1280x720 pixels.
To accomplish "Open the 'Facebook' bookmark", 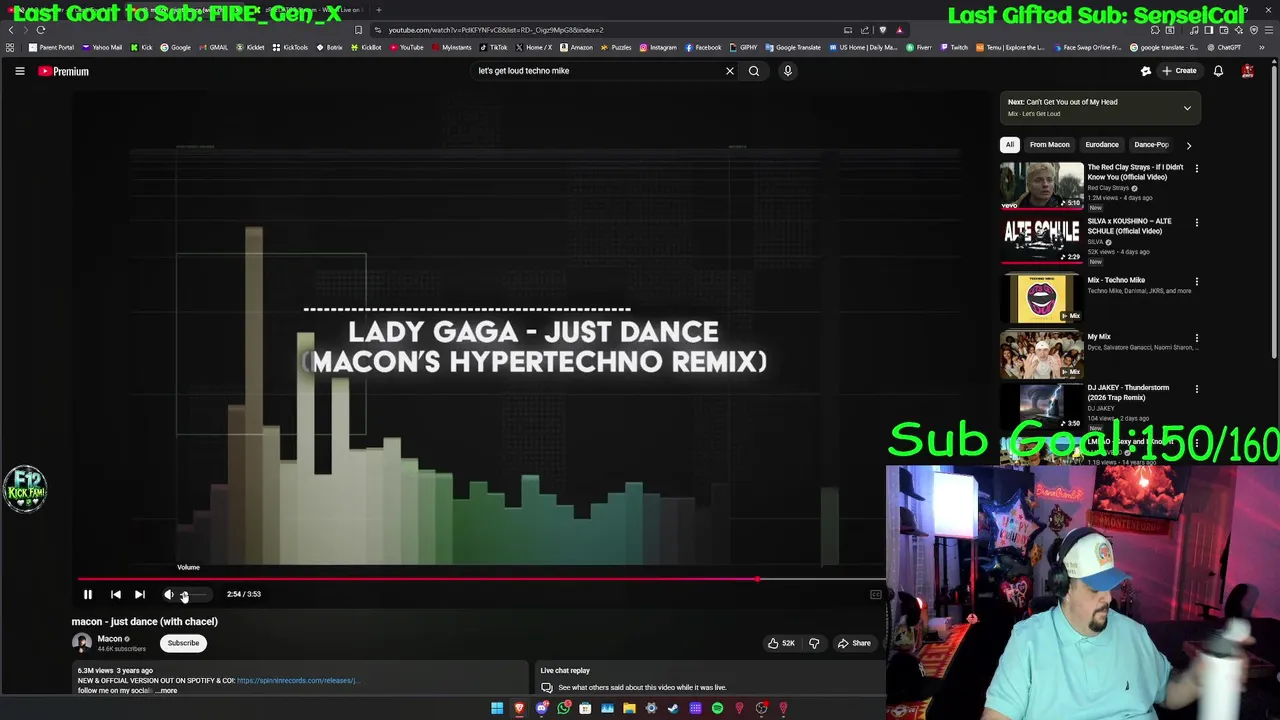I will tap(703, 47).
